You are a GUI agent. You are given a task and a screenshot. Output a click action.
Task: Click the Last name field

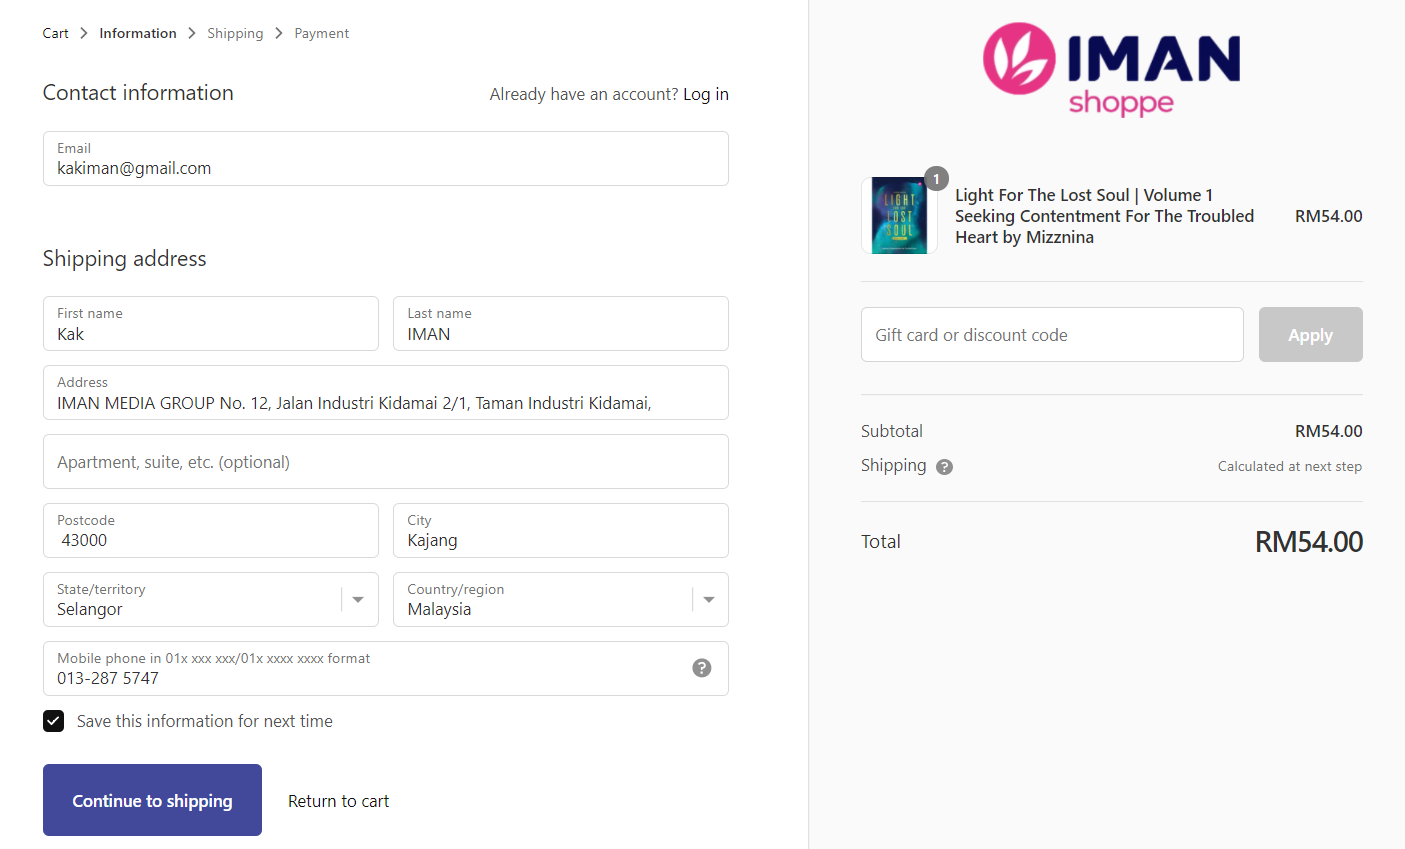pos(561,324)
